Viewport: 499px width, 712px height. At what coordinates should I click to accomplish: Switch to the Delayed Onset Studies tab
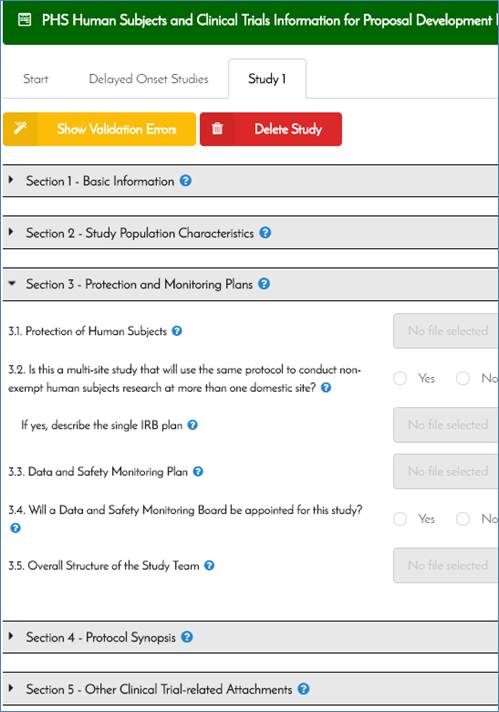(x=148, y=79)
